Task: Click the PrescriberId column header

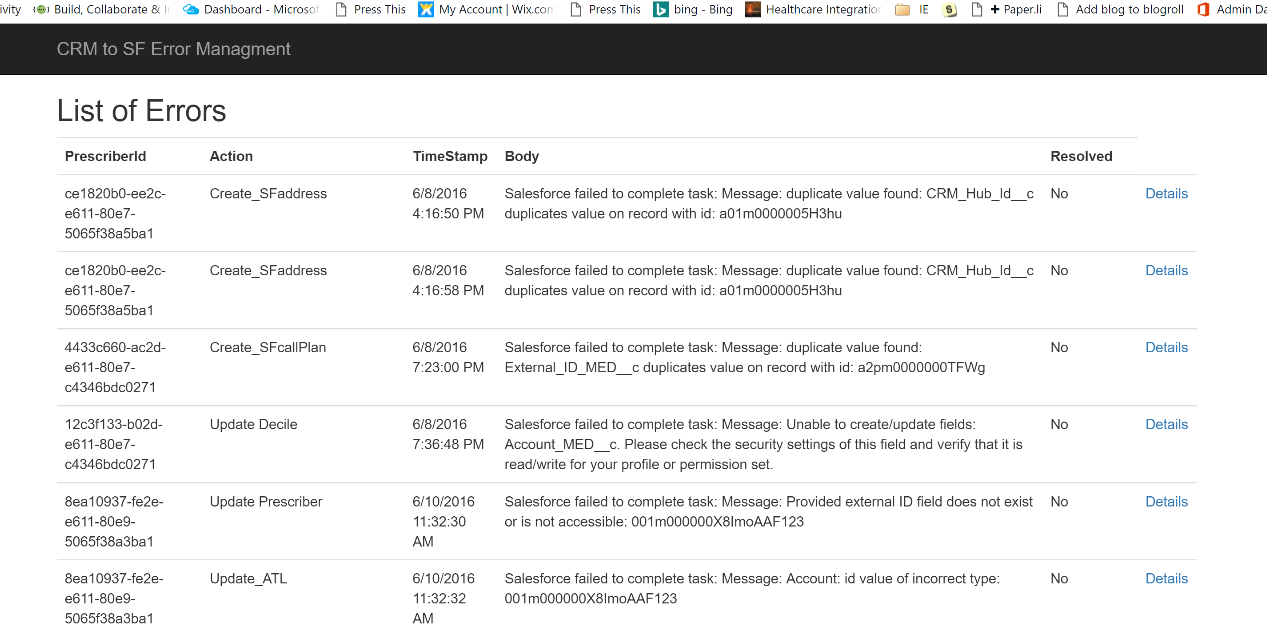Action: [106, 156]
